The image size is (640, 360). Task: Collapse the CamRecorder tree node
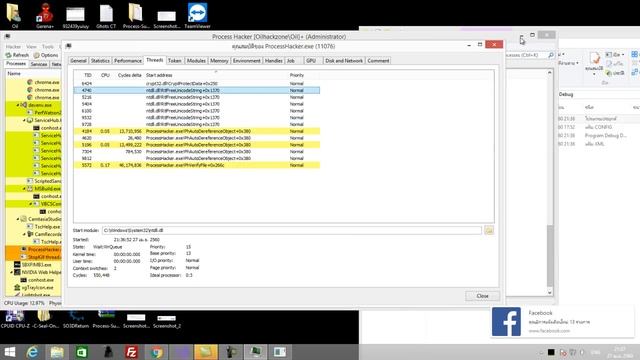(x=24, y=234)
